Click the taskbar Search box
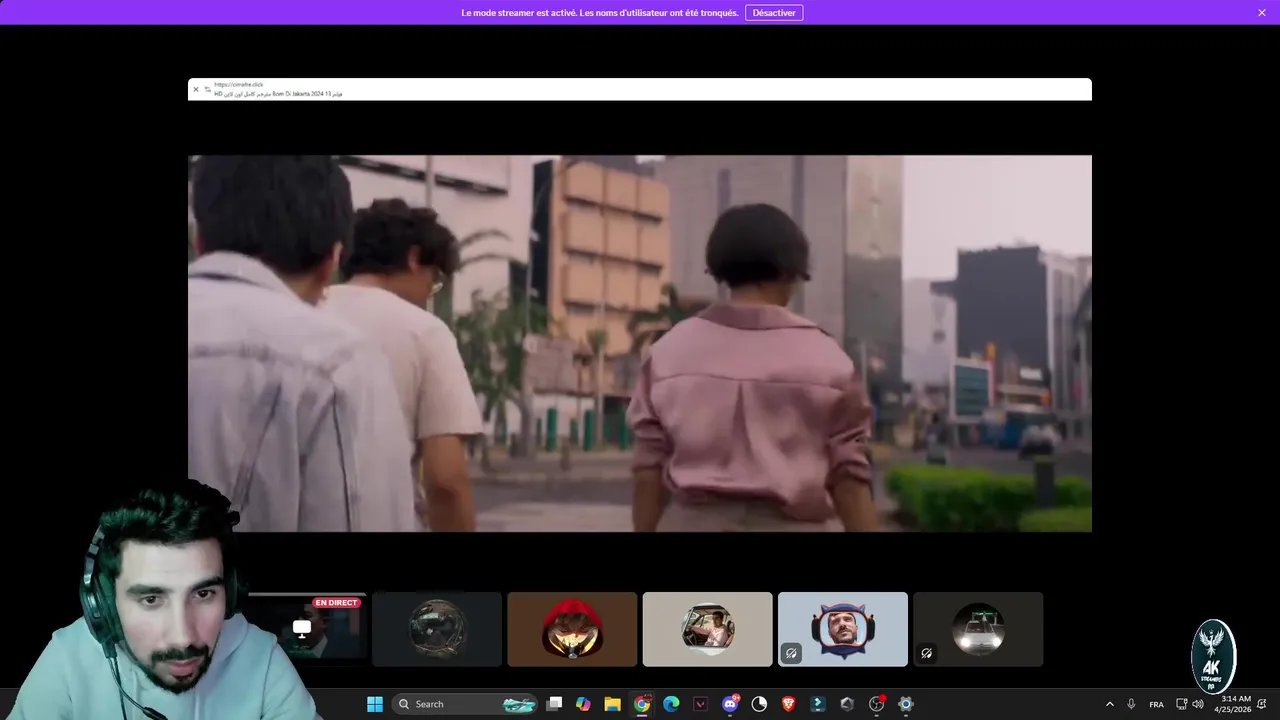The width and height of the screenshot is (1280, 720). (x=465, y=704)
